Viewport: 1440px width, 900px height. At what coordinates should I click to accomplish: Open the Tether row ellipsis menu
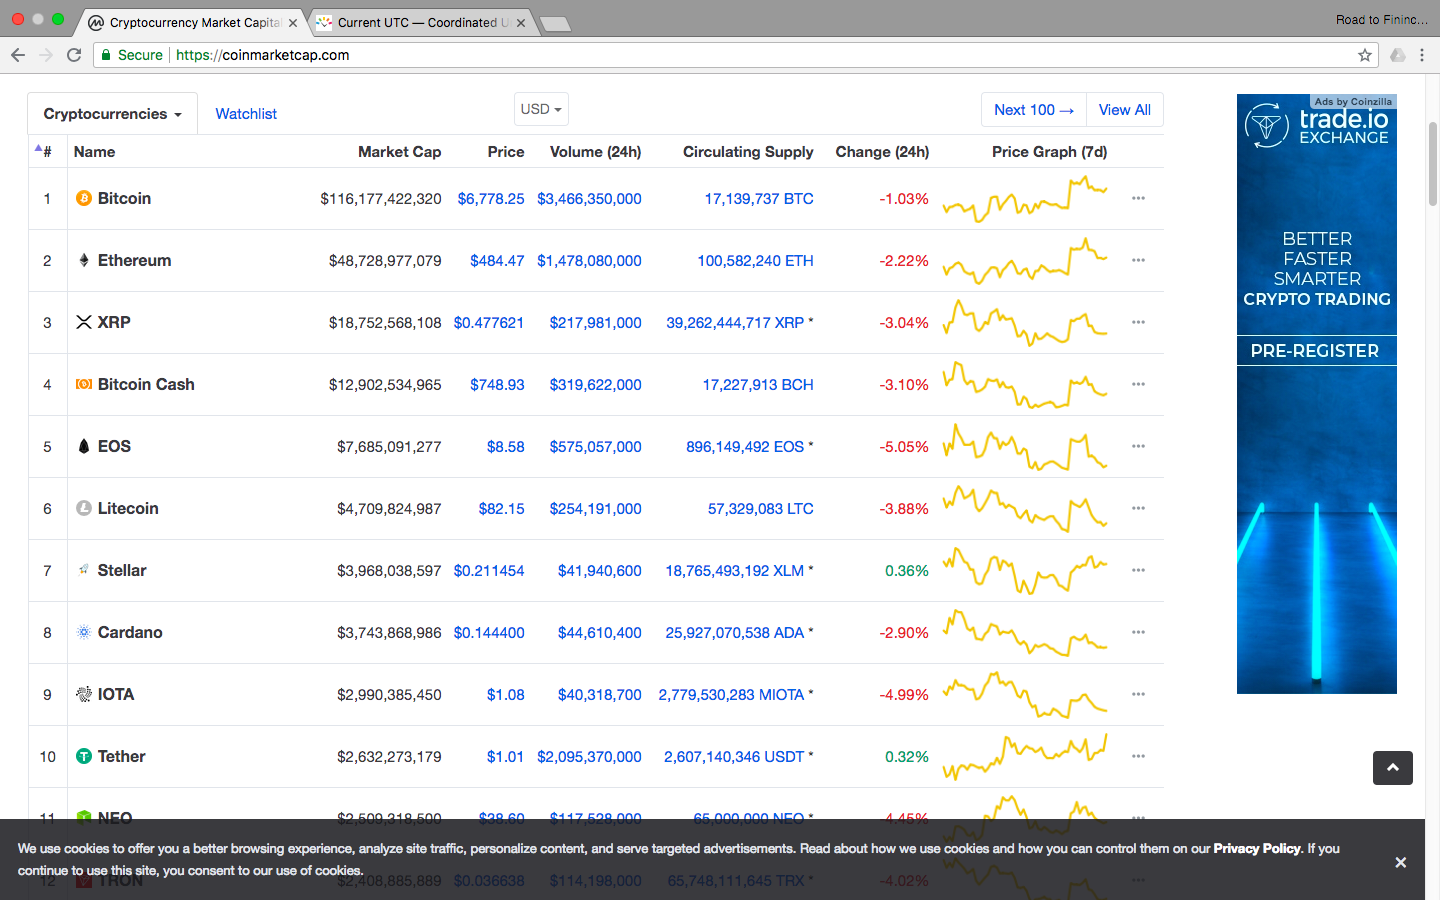[1138, 756]
